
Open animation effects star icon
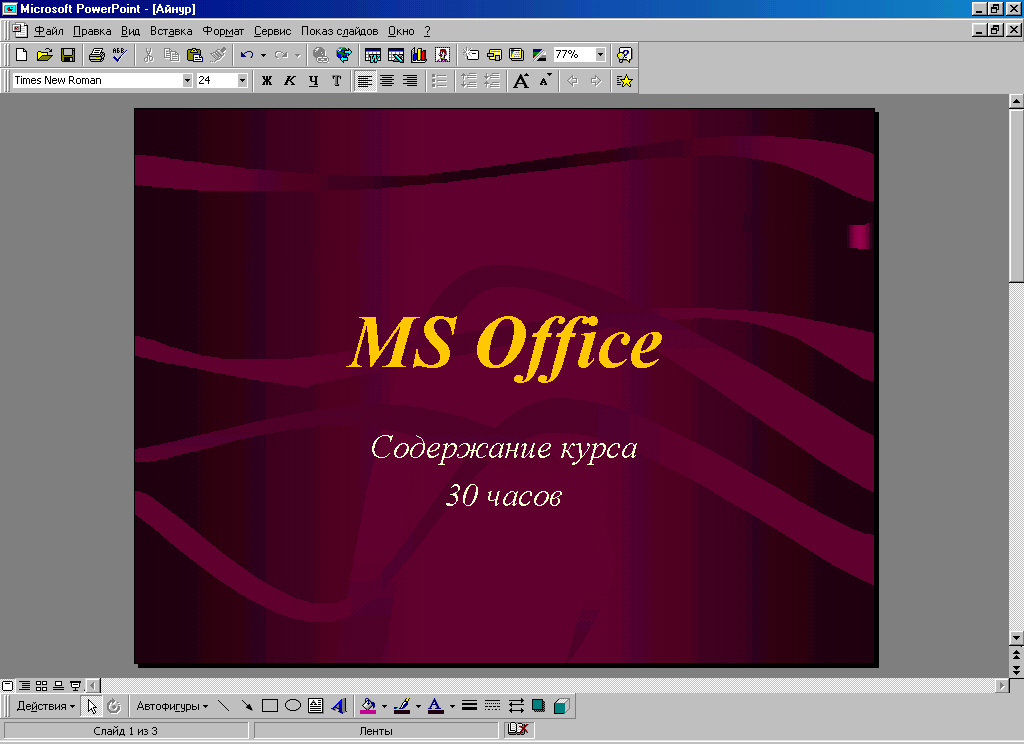coord(624,80)
